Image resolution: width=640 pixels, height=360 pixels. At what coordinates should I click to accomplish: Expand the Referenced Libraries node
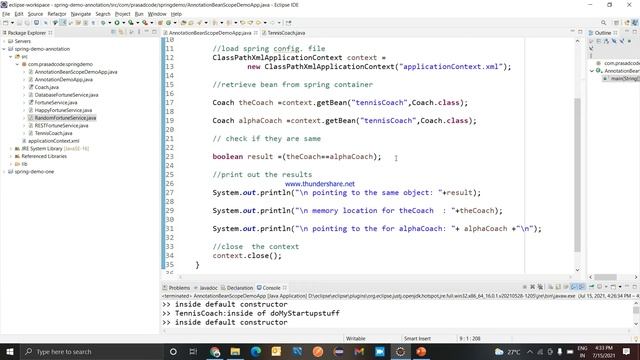pos(11,156)
